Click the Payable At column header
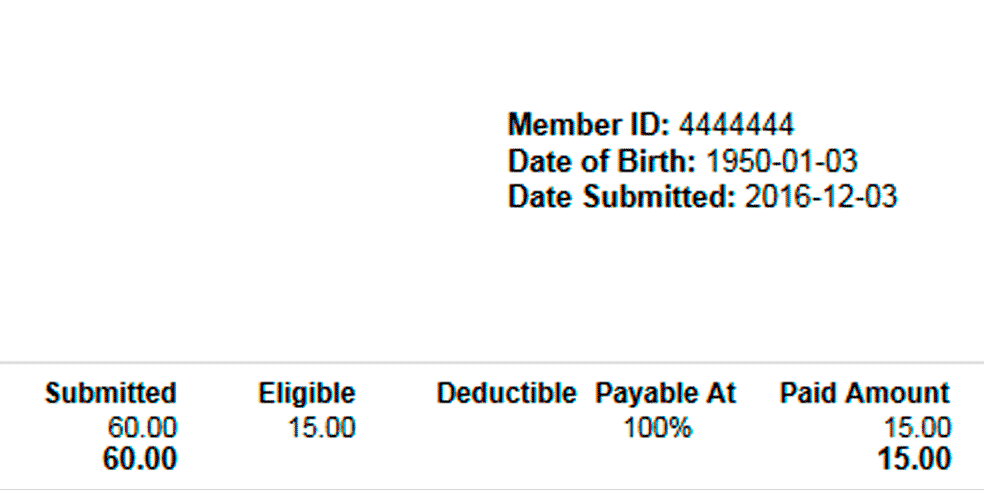 (665, 393)
